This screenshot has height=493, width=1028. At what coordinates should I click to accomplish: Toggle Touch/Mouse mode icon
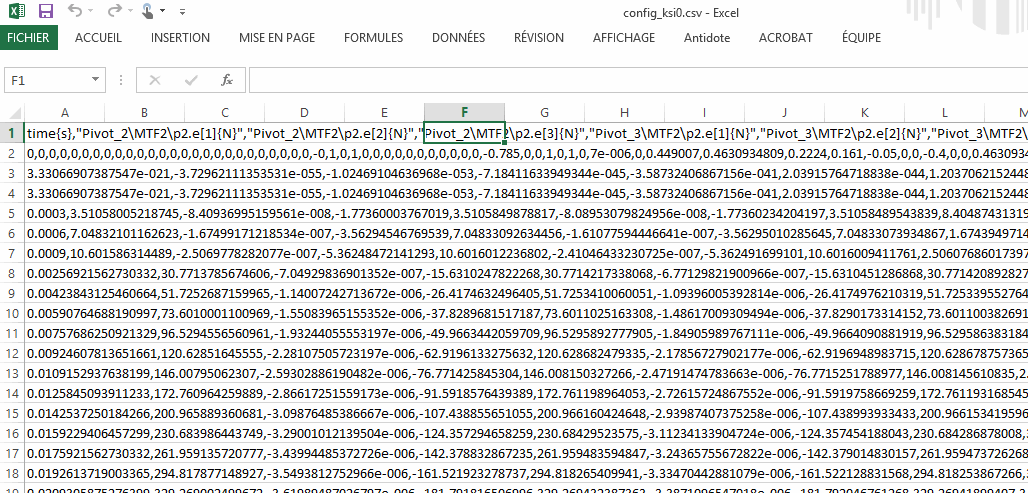(146, 11)
